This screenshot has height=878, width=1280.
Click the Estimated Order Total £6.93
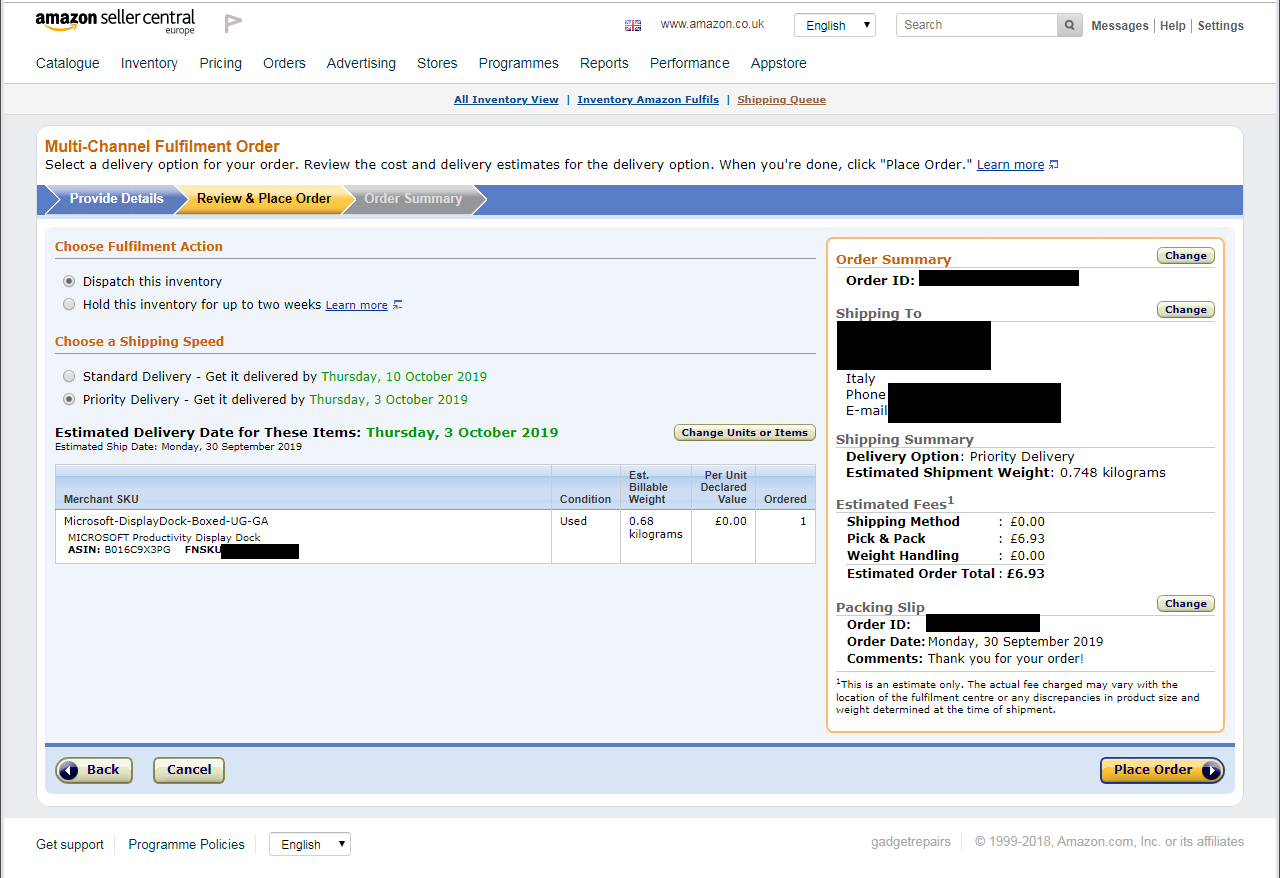(946, 574)
